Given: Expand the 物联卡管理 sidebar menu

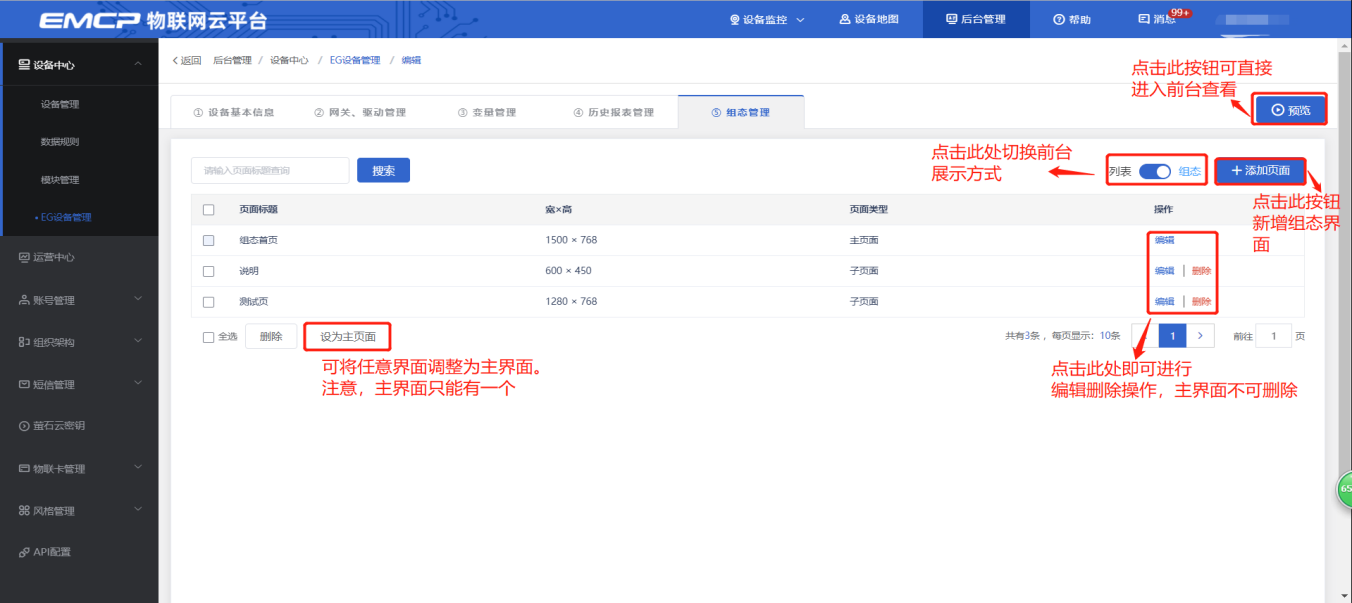Looking at the screenshot, I should click(x=138, y=468).
